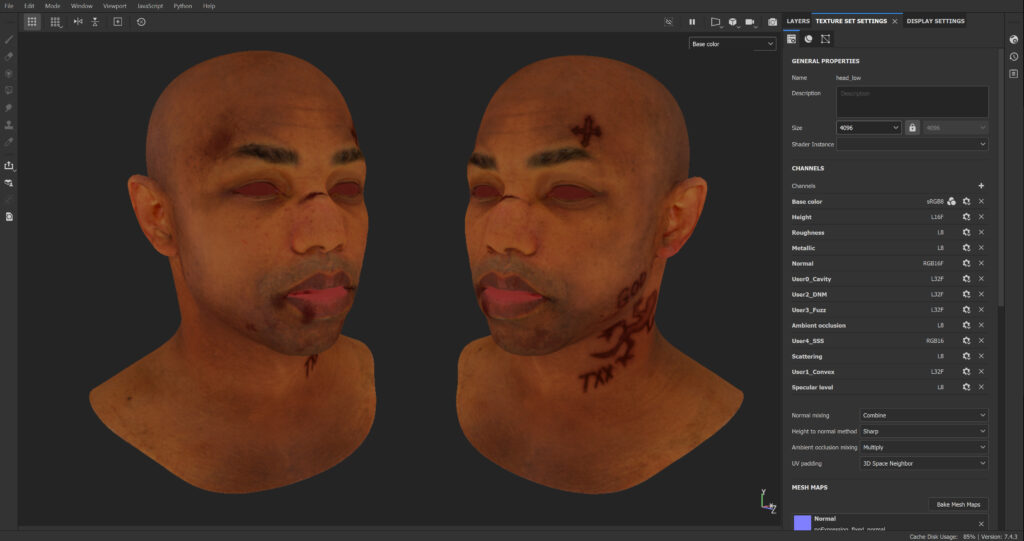The height and width of the screenshot is (541, 1024).
Task: Select the Projection tool in left toolbar
Action: (9, 74)
